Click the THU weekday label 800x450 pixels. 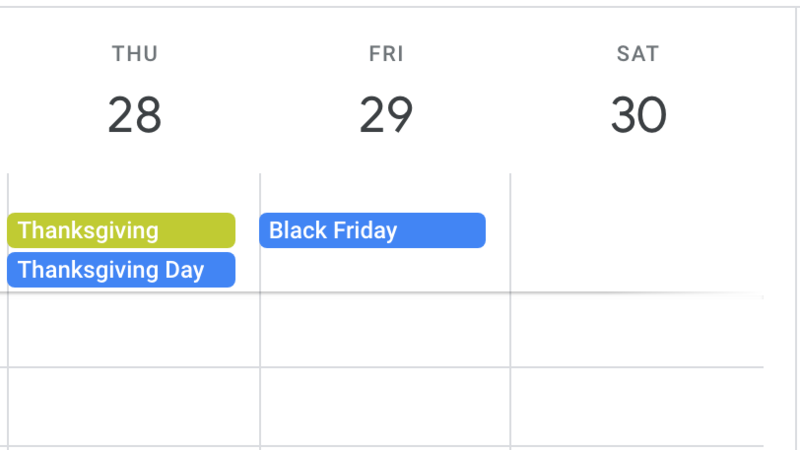click(135, 54)
